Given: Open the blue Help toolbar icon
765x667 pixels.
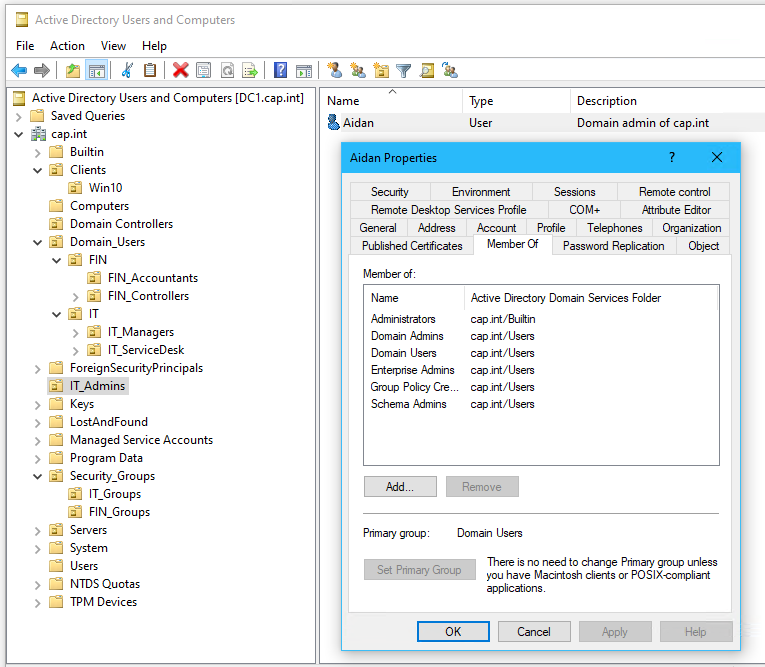Looking at the screenshot, I should (281, 71).
